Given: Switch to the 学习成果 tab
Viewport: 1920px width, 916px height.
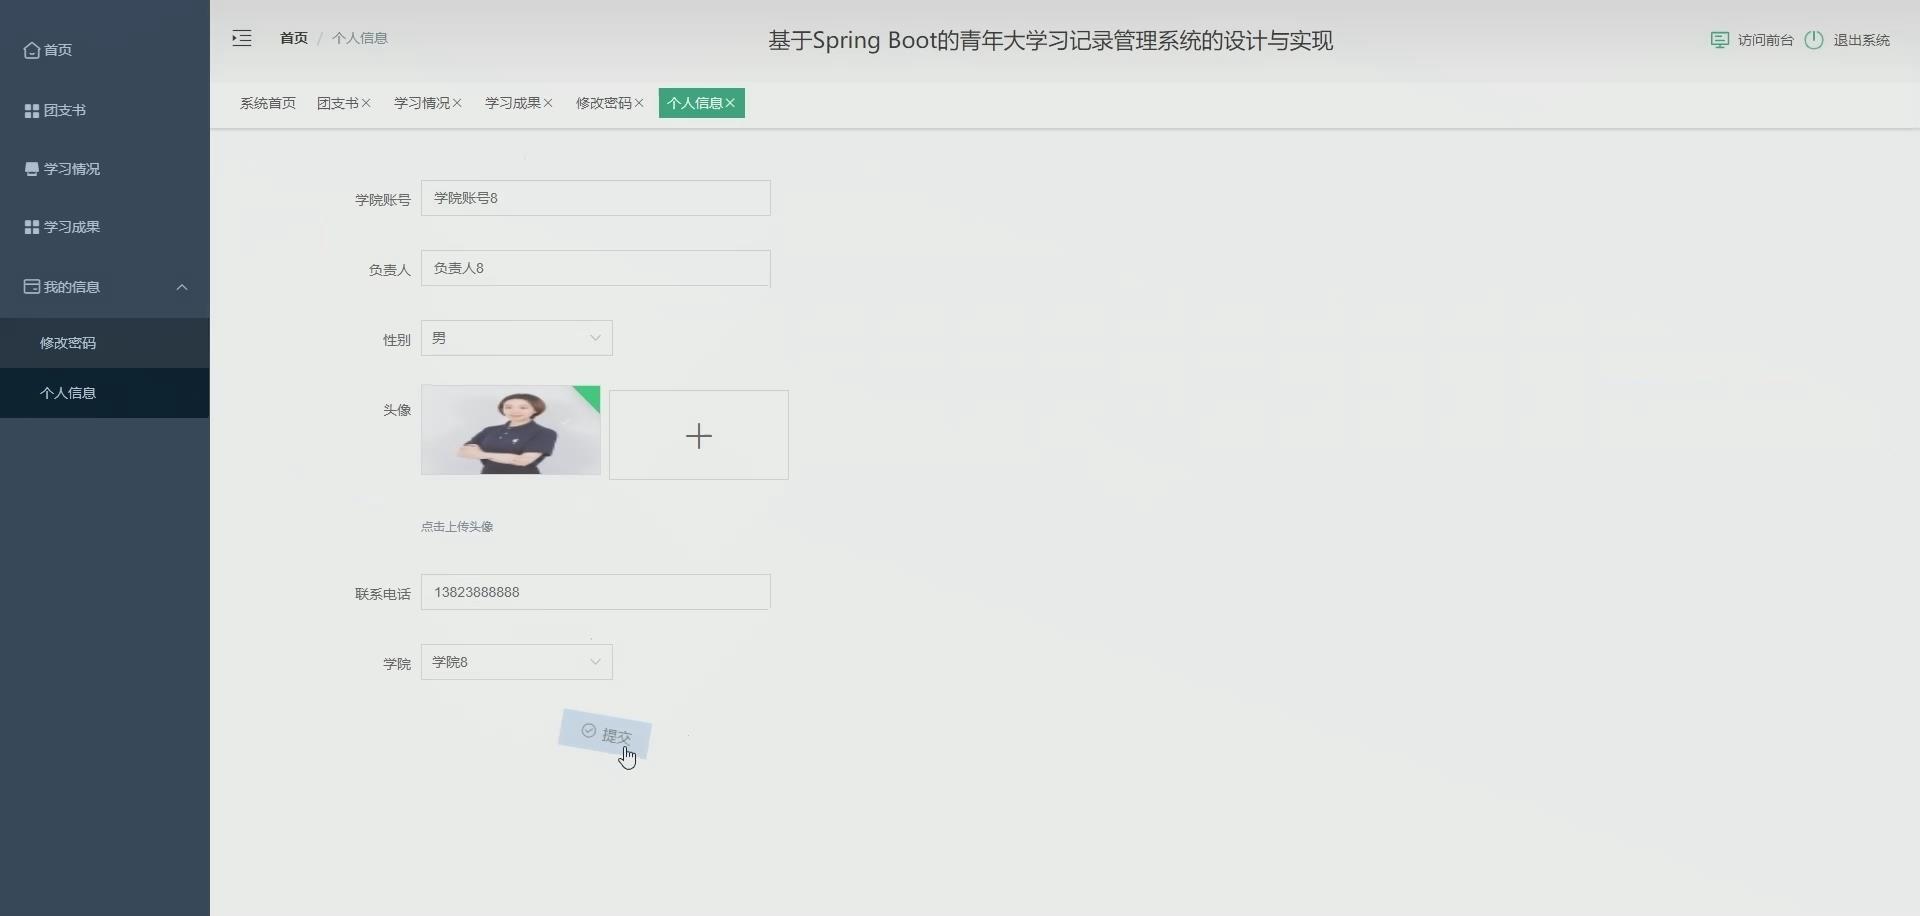Looking at the screenshot, I should click(x=513, y=103).
